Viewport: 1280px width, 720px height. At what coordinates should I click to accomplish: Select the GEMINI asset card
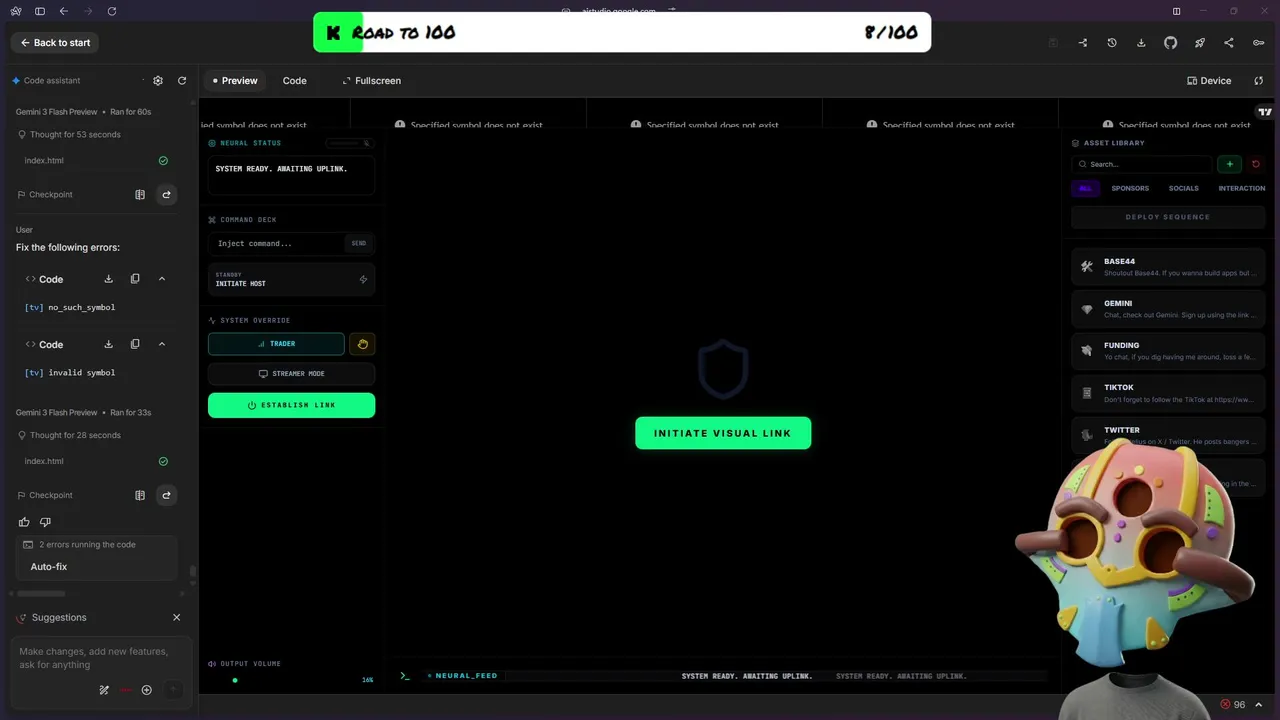(x=1167, y=309)
